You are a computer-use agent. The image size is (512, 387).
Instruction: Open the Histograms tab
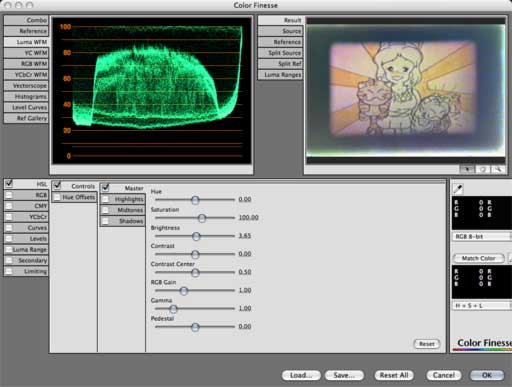click(26, 97)
